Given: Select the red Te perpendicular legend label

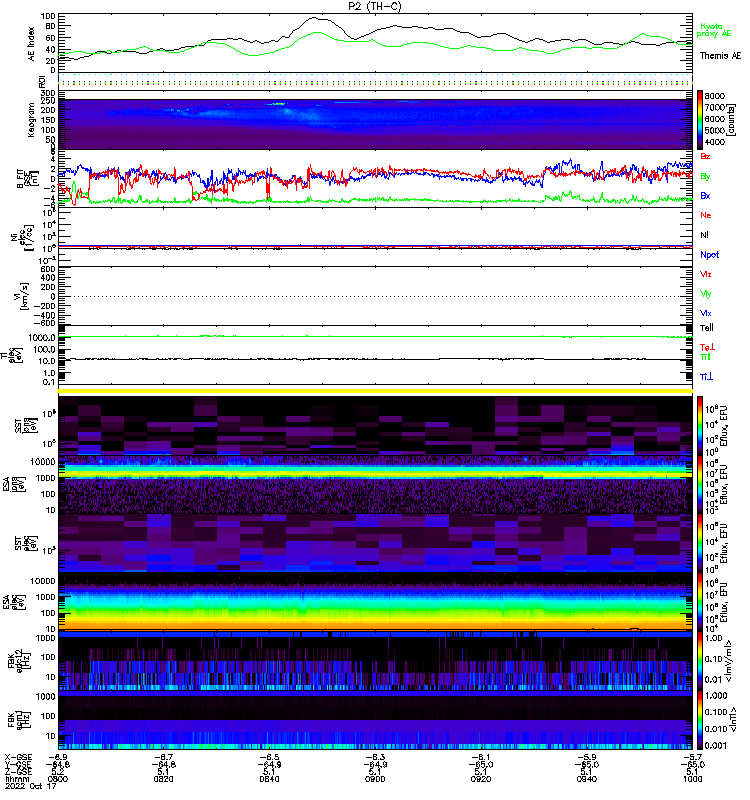Looking at the screenshot, I should click(x=707, y=347).
